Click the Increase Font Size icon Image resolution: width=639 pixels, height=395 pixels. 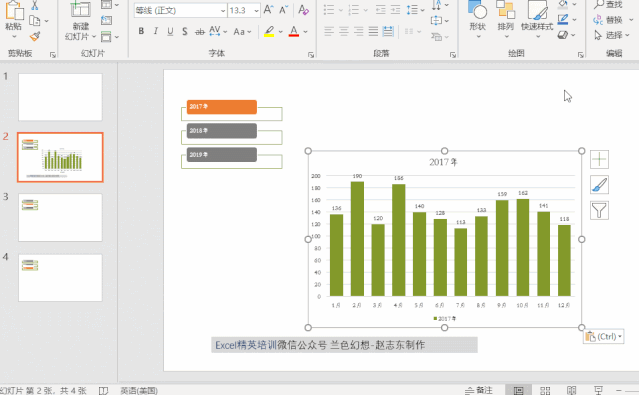[x=268, y=10]
